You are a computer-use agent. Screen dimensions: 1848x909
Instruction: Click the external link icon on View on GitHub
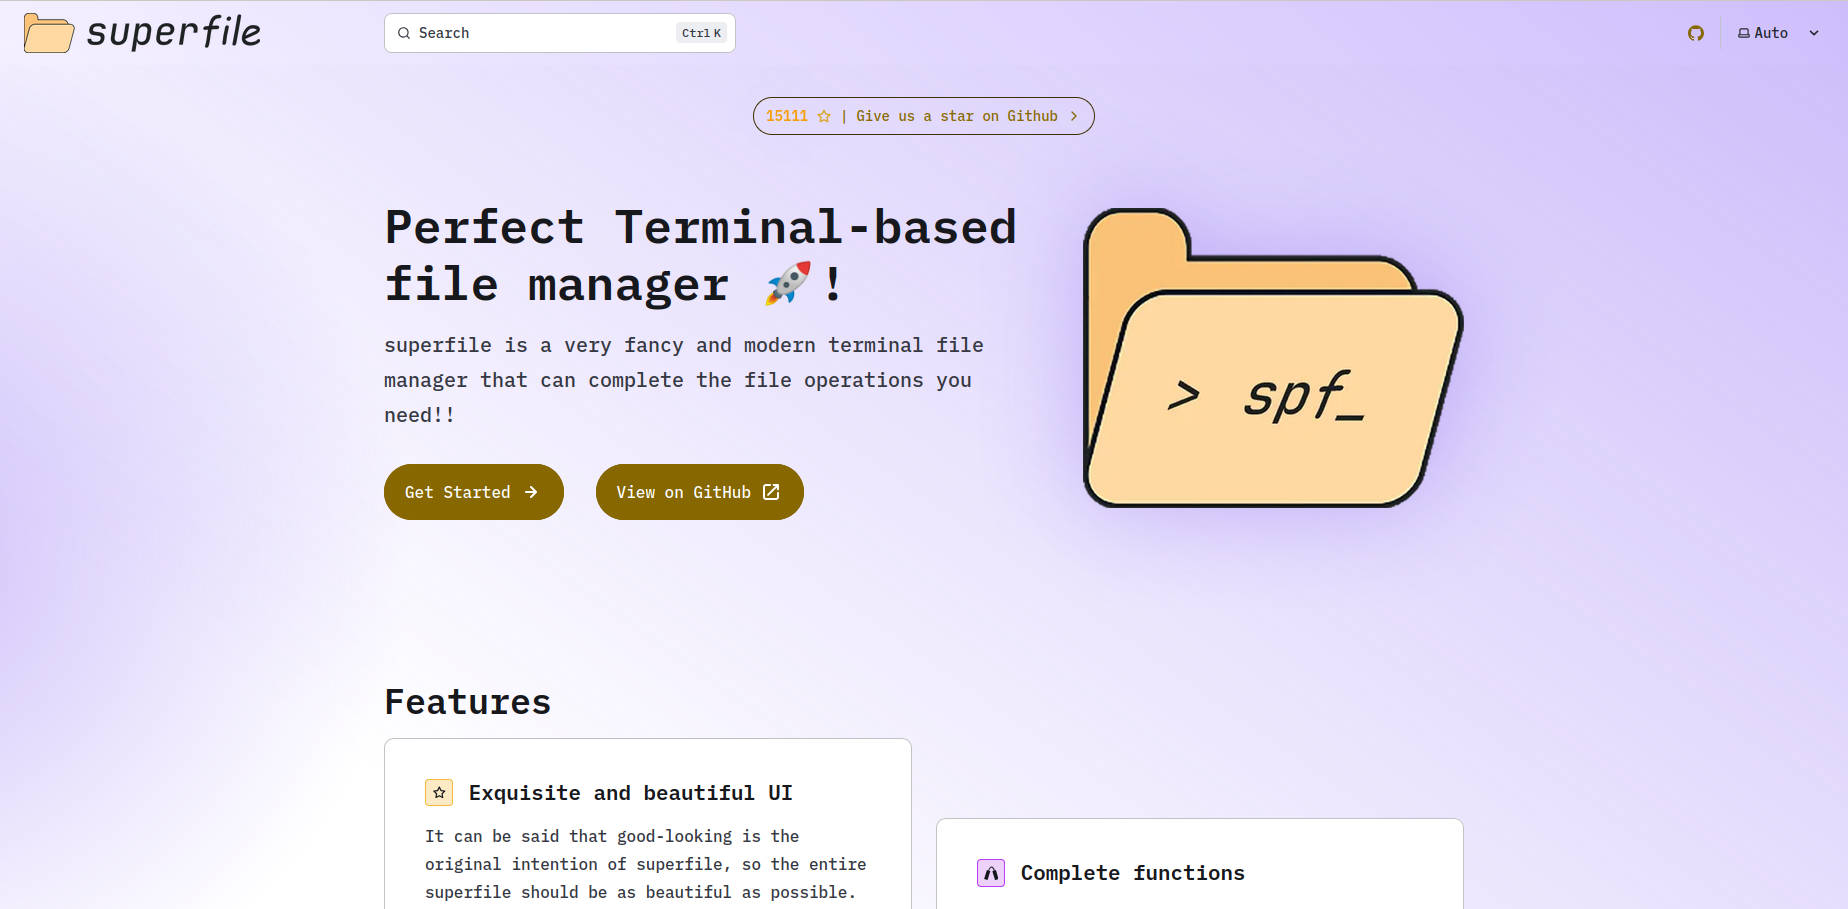pos(771,492)
